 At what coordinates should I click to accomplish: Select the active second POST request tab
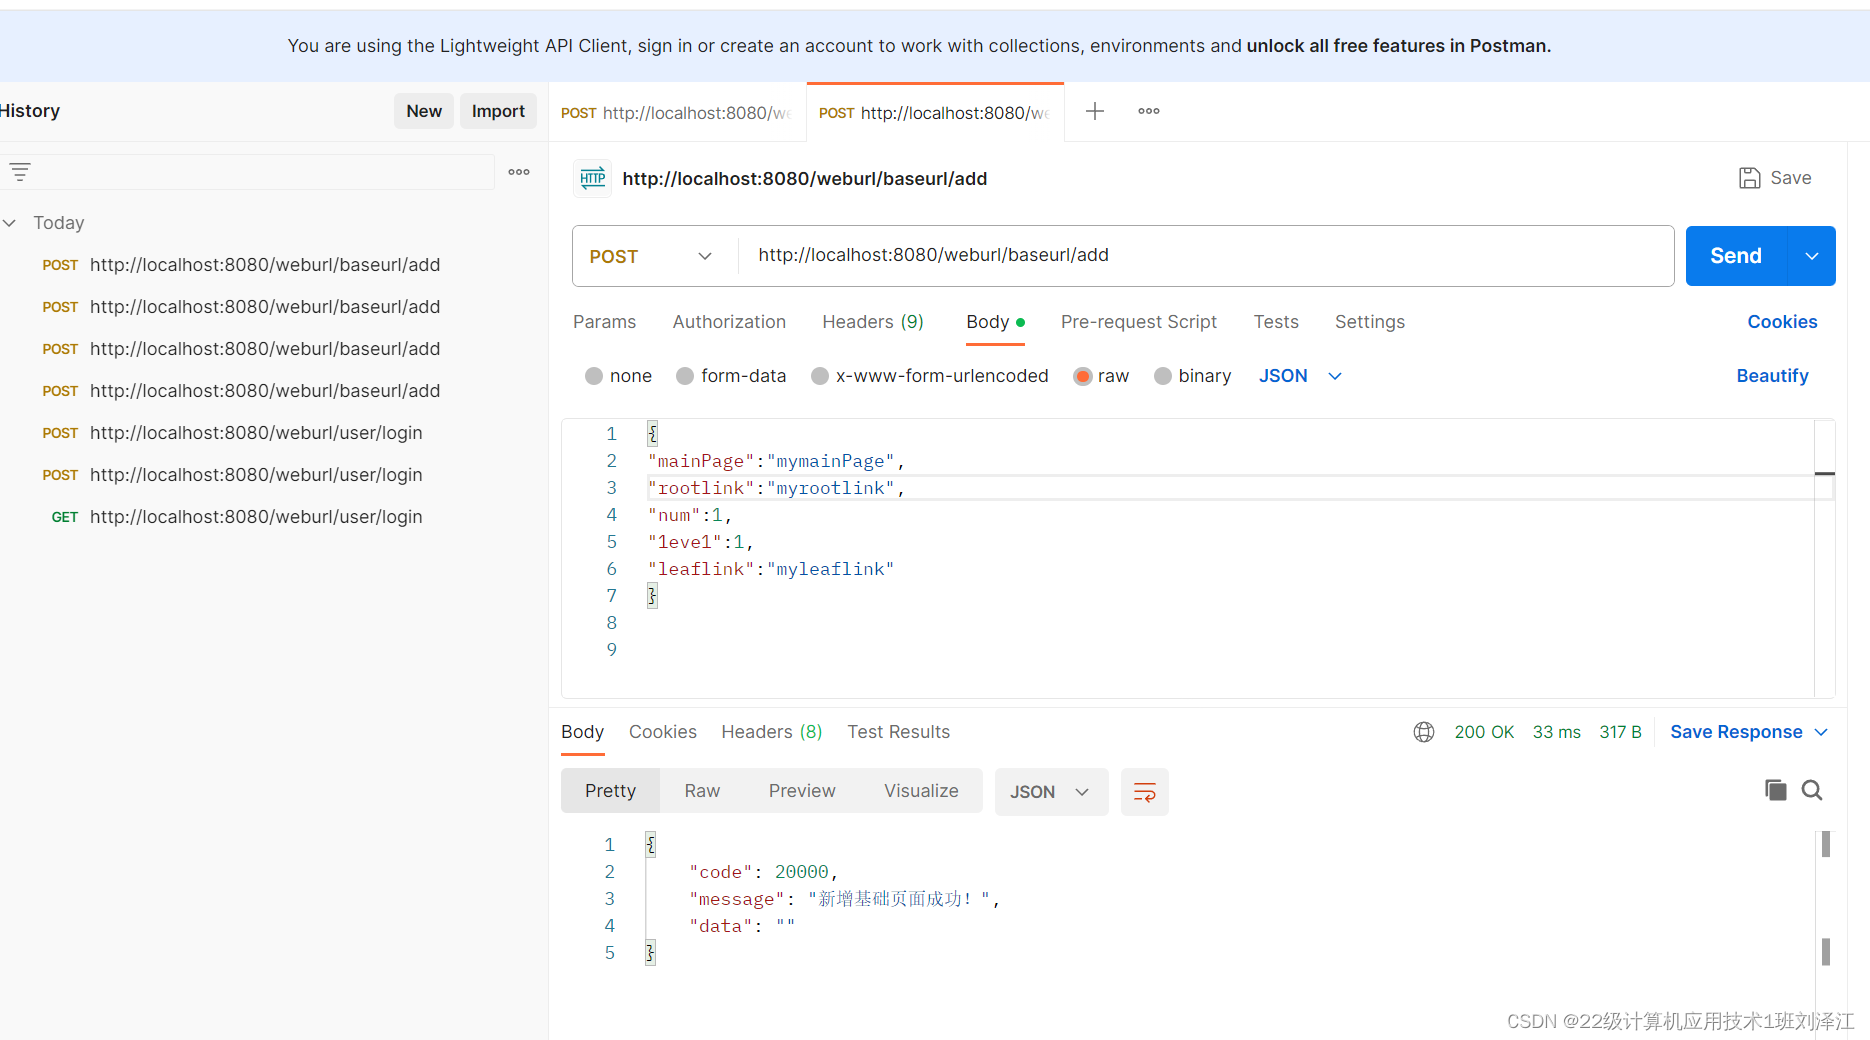(935, 113)
